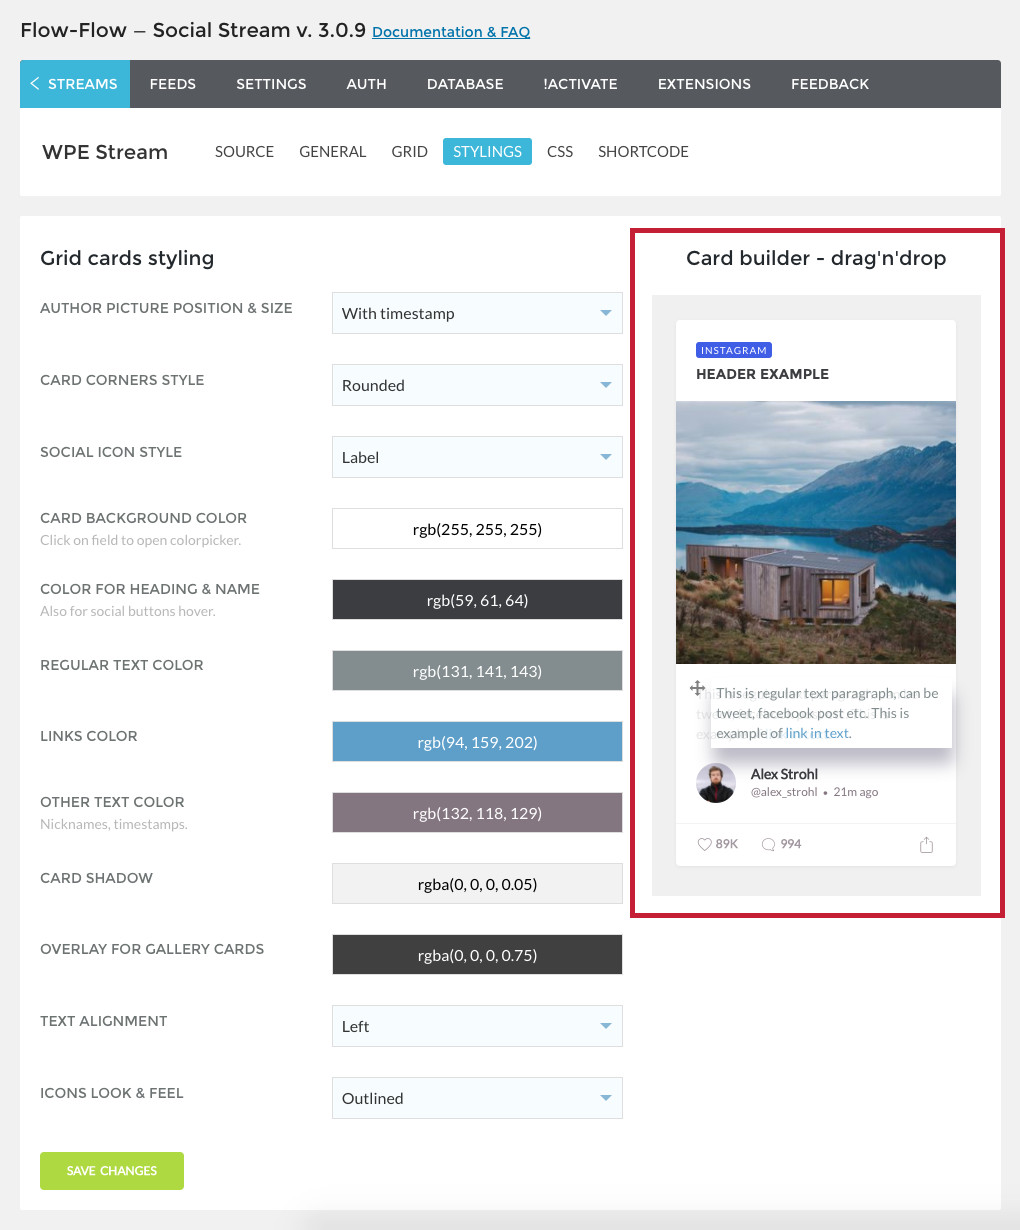The image size is (1020, 1230).
Task: Open the Links Color blue swatch
Action: [477, 742]
